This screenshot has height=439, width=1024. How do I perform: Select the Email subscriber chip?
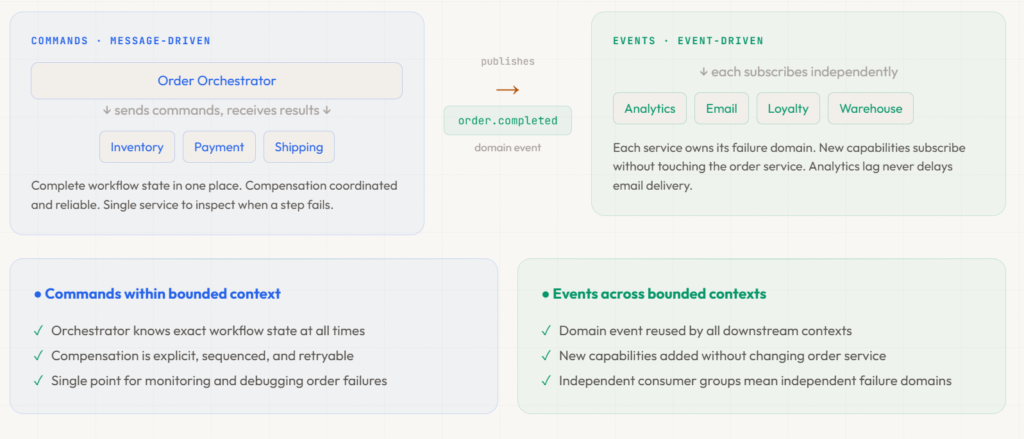coord(720,109)
